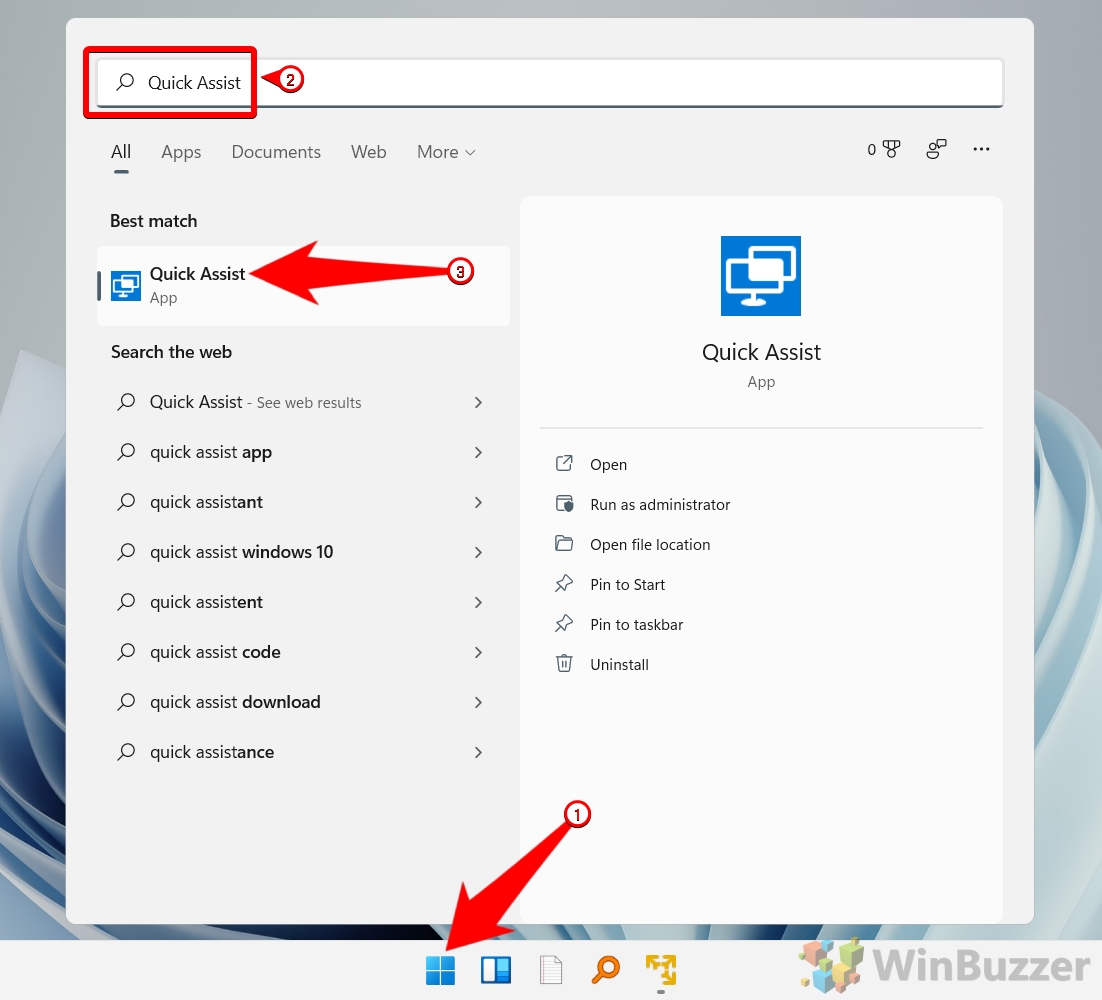Click the search magnifier icon in search box
This screenshot has height=1000, width=1102.
[x=125, y=82]
